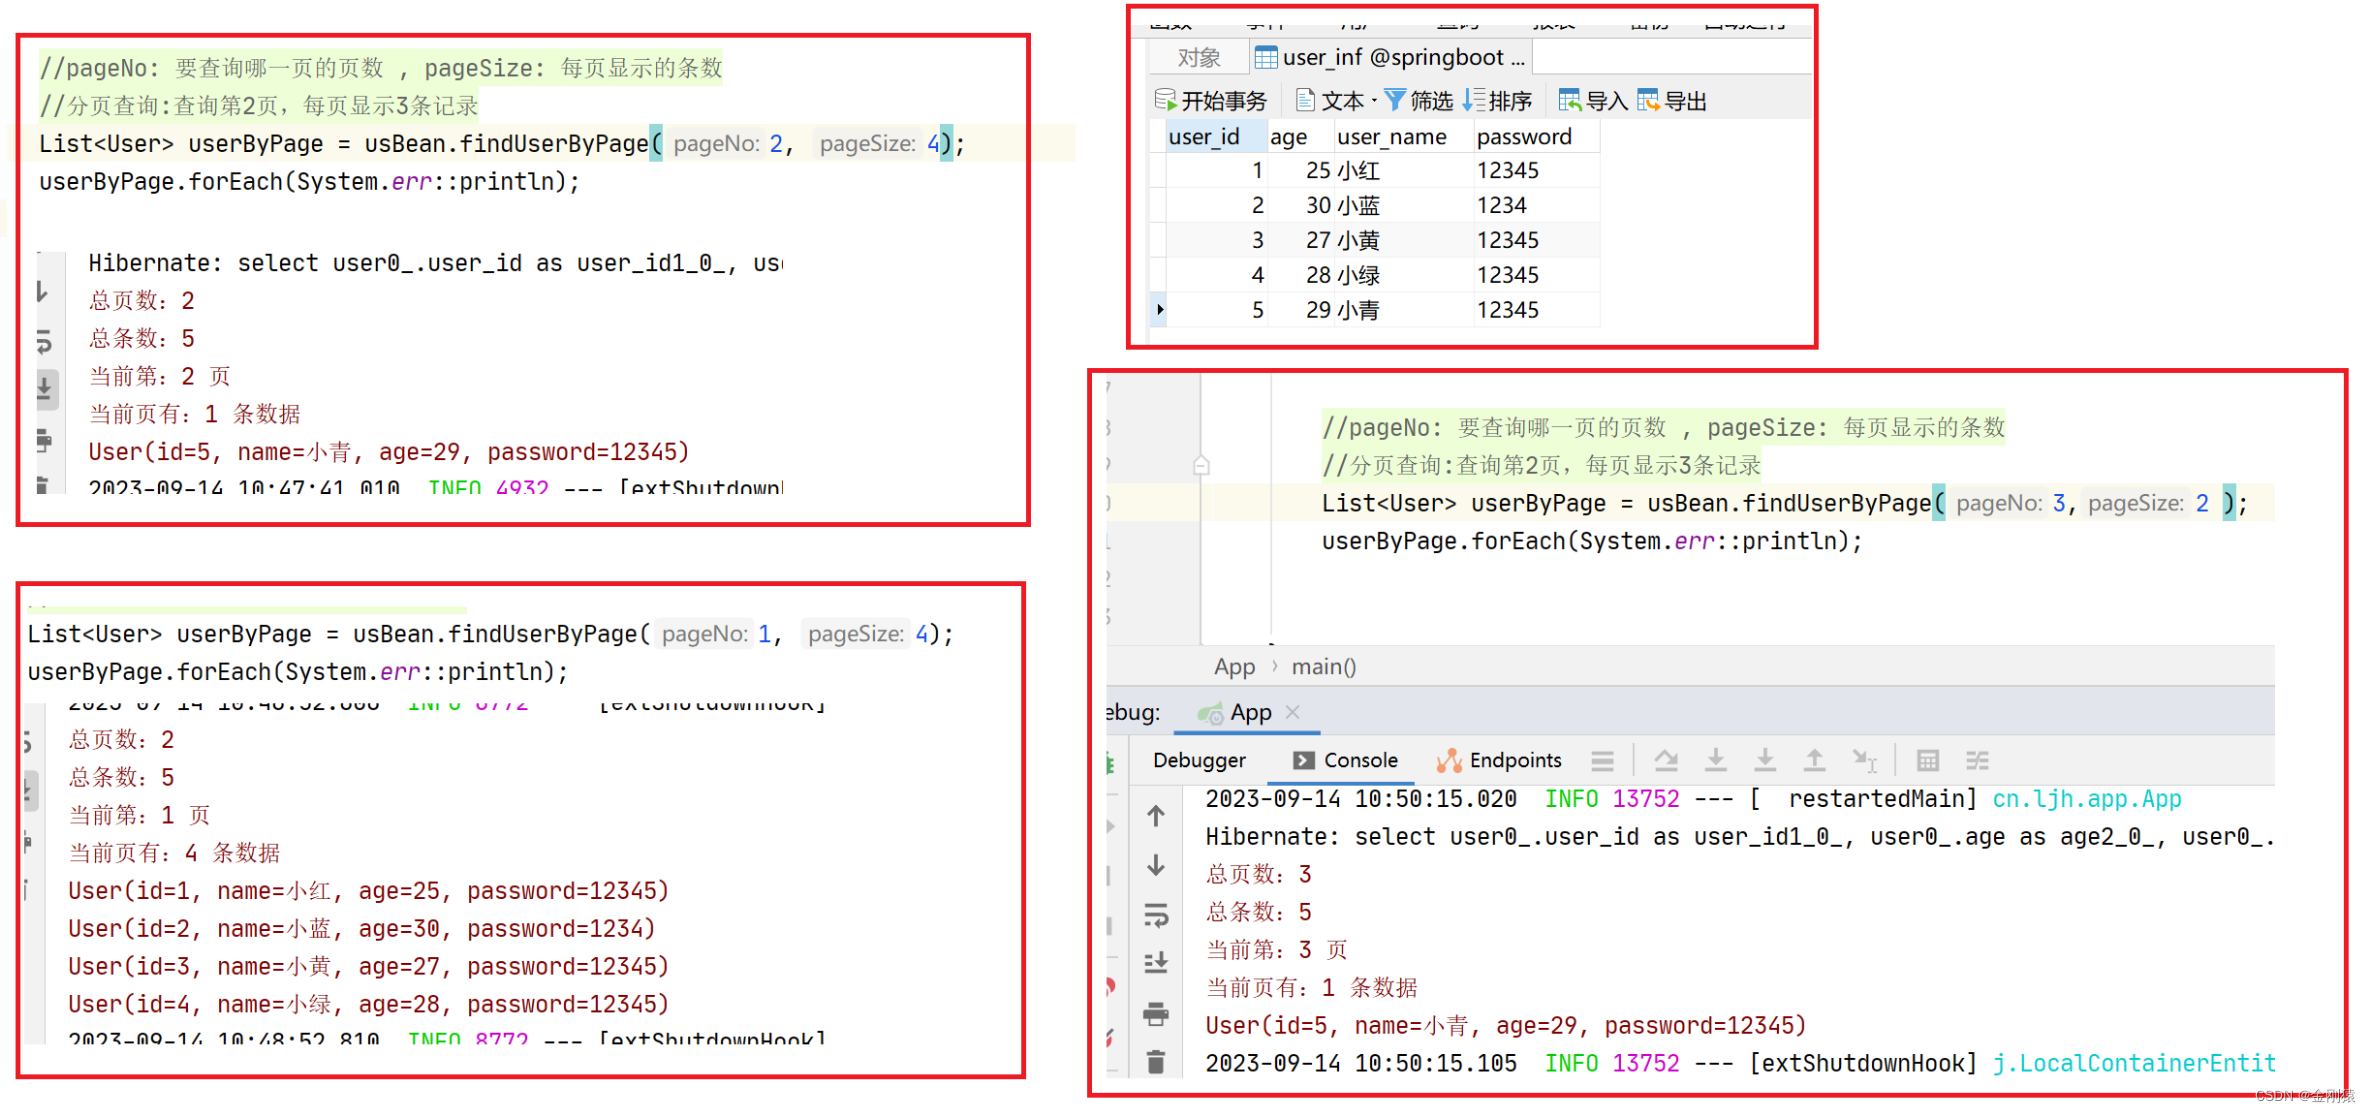Click the current-row arrow marker beside row 5
The image size is (2371, 1113).
coord(1159,310)
